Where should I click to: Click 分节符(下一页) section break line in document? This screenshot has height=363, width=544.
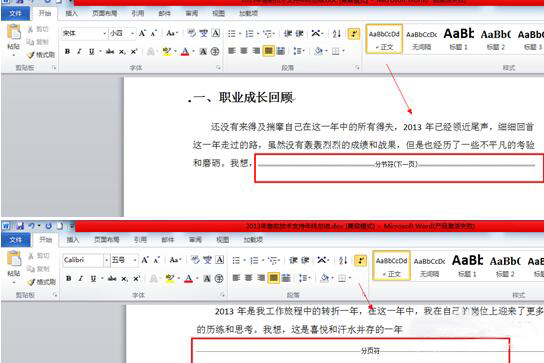pos(397,164)
